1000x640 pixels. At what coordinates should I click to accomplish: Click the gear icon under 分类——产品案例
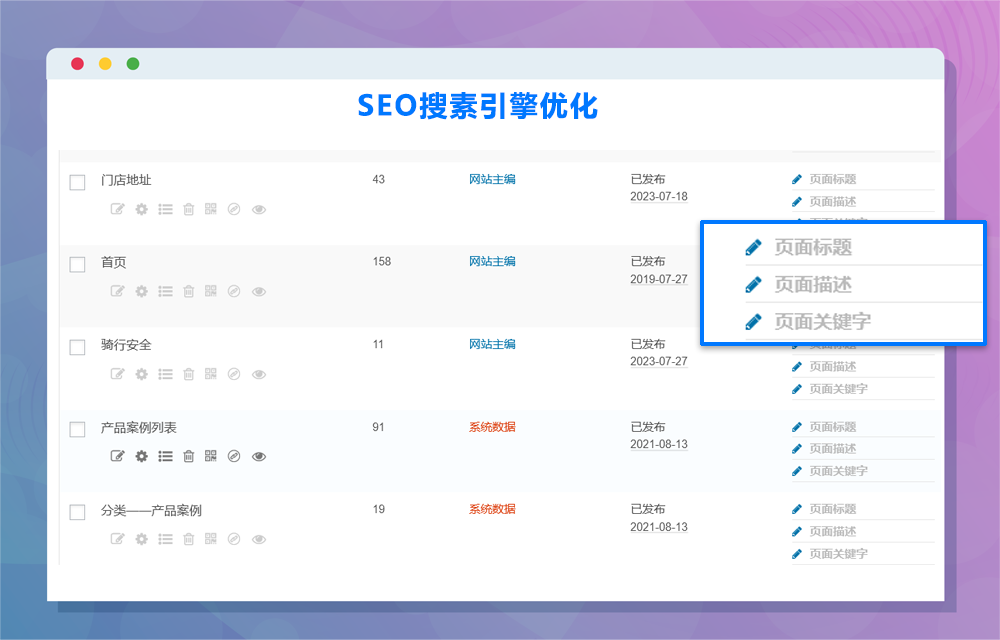[141, 539]
